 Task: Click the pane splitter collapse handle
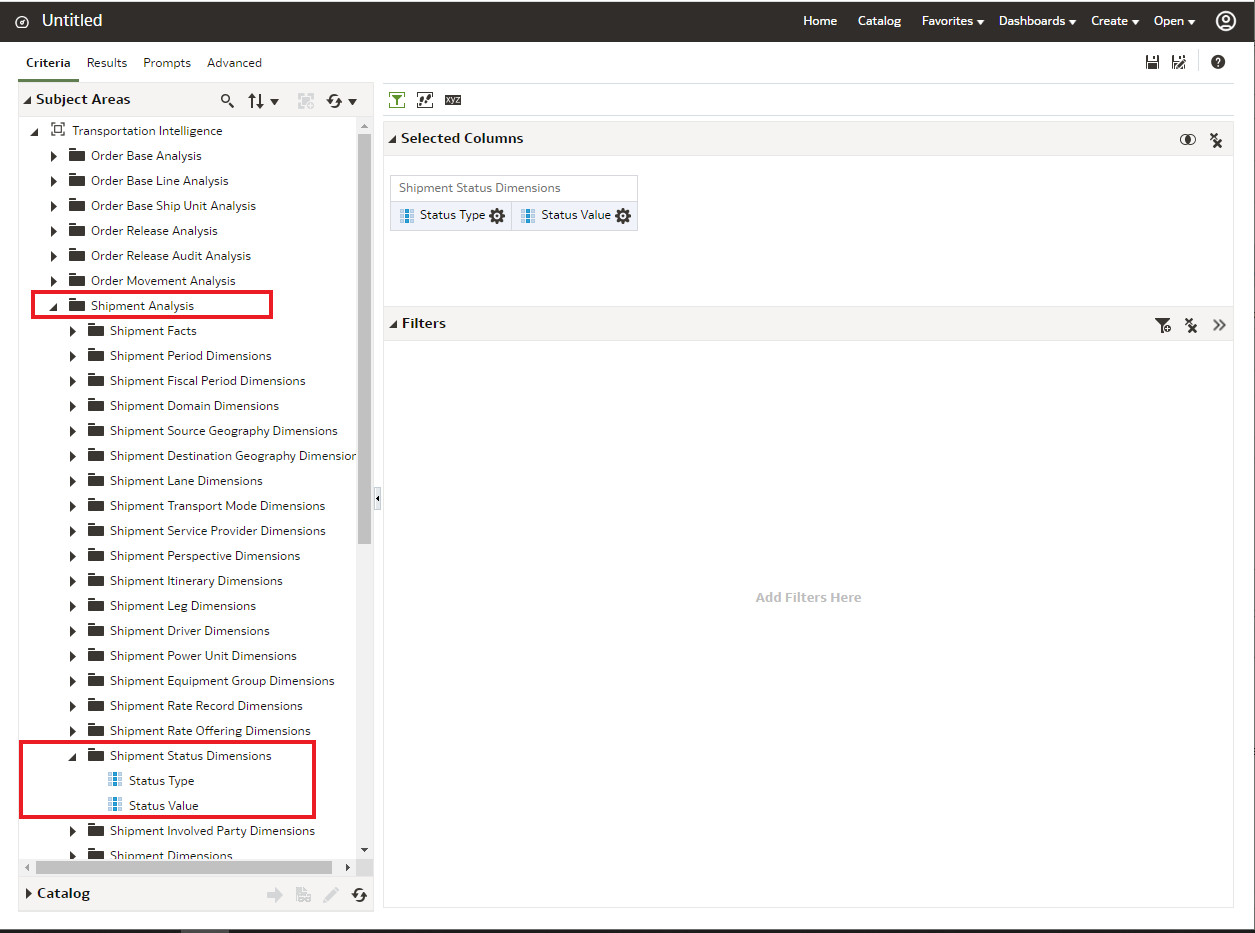coord(378,497)
